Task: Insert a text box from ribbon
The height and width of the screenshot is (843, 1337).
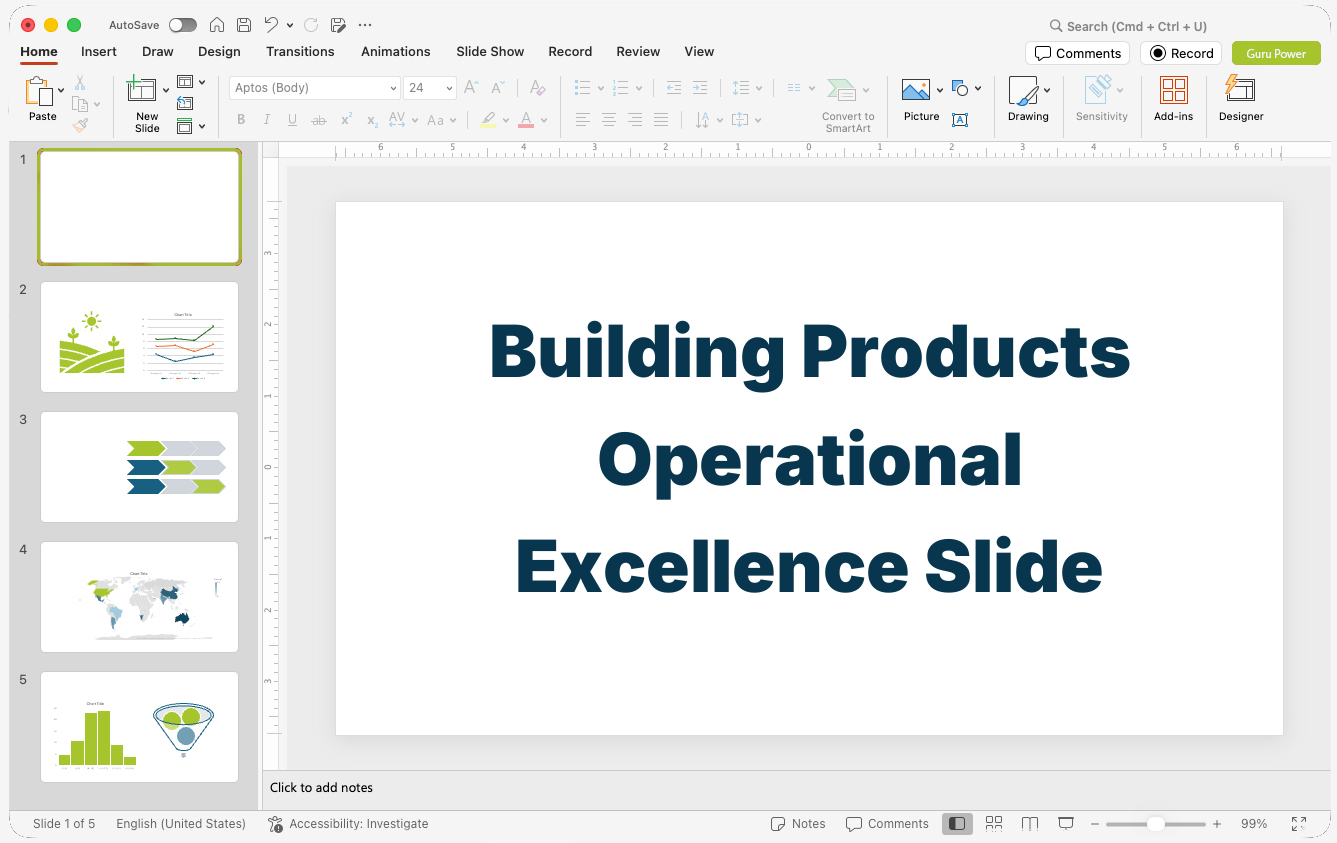Action: point(960,120)
